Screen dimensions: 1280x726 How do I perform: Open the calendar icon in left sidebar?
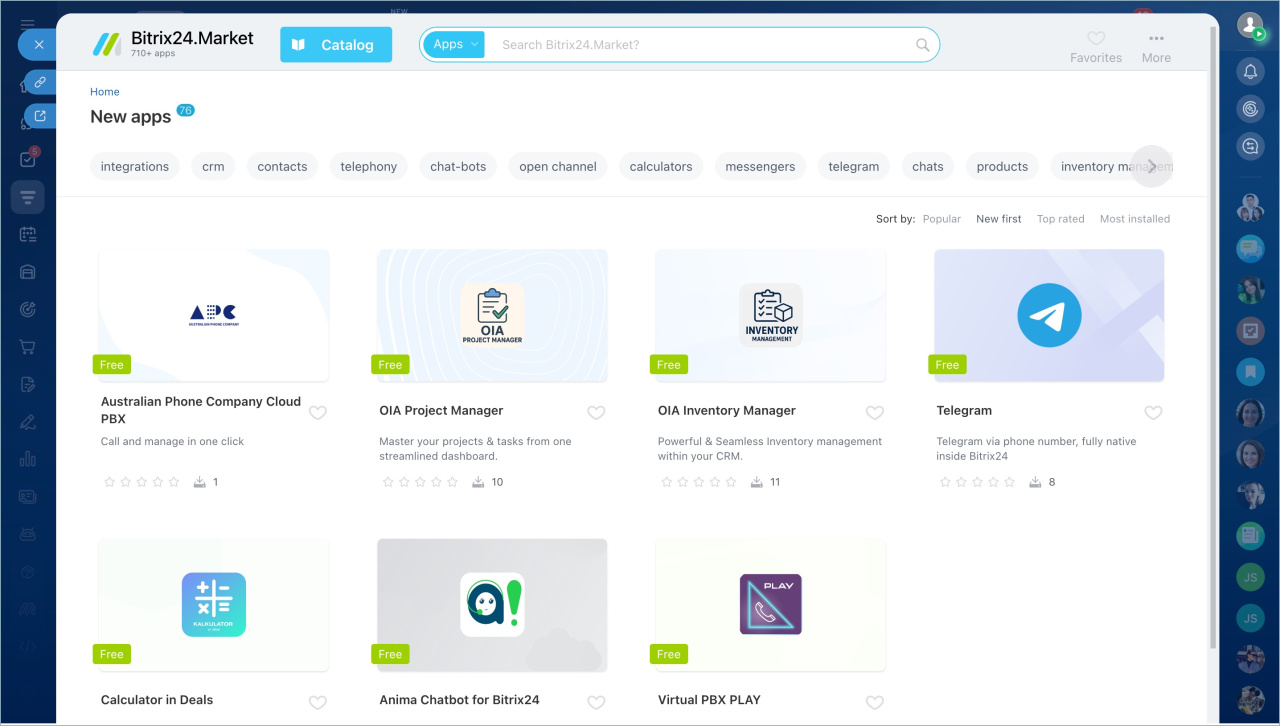tap(28, 234)
